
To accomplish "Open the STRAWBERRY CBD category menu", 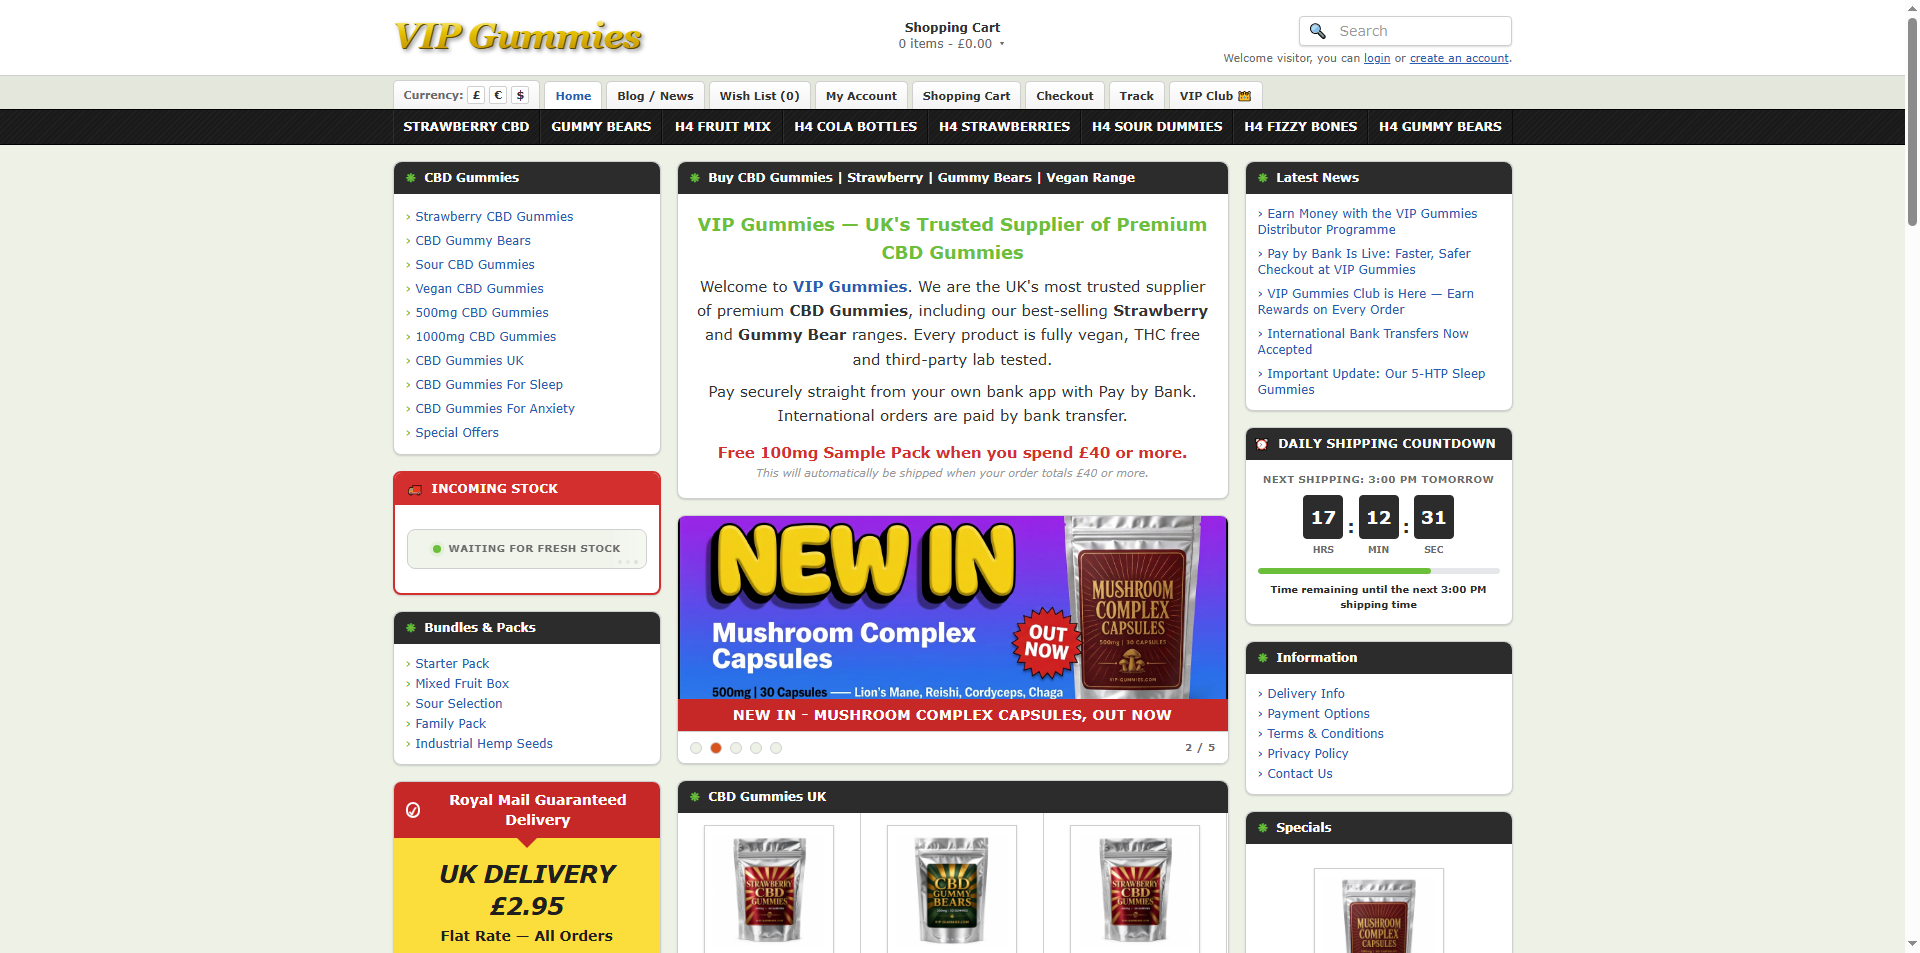I will tap(466, 127).
